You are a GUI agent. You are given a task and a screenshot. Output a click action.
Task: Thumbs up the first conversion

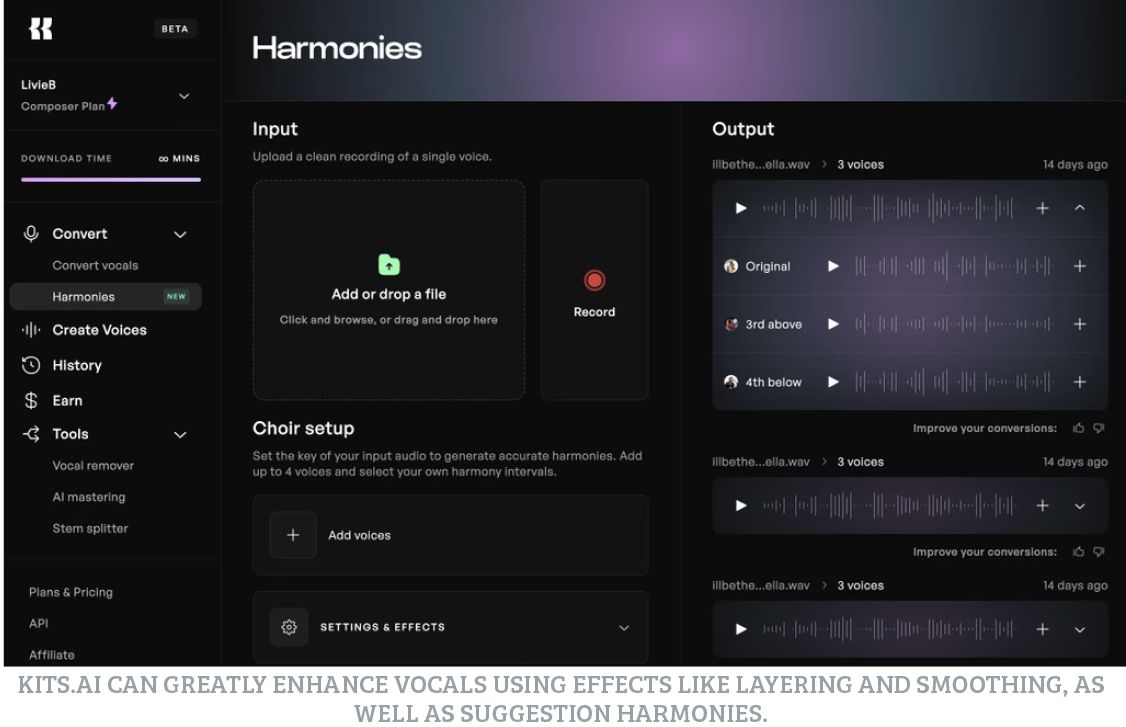1078,428
